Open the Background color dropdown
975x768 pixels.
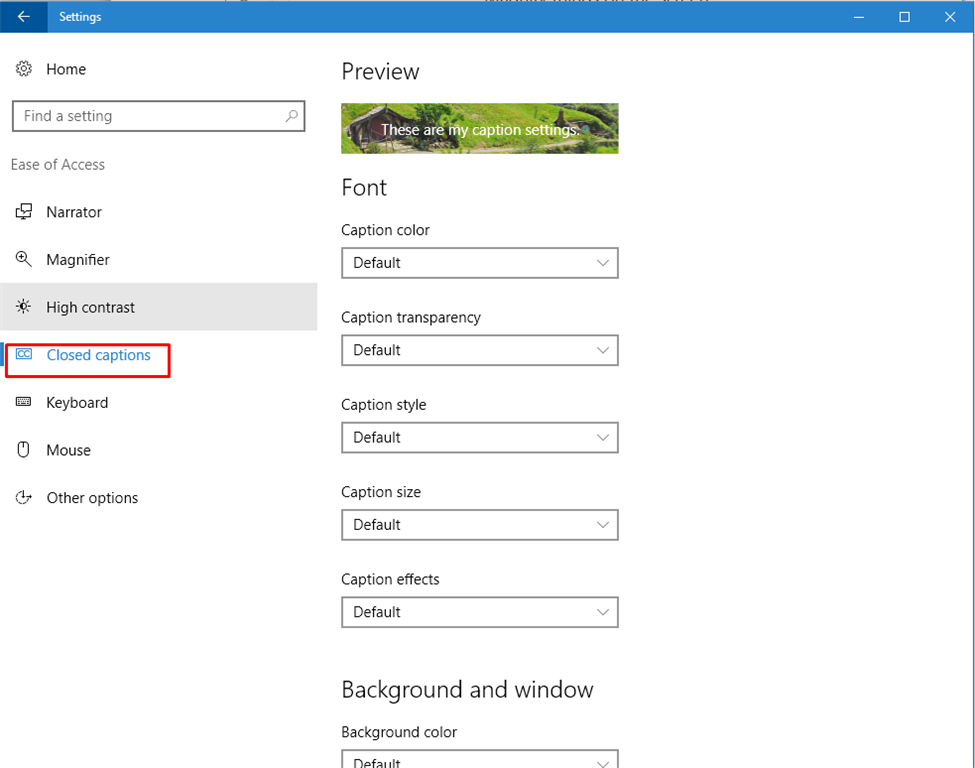(479, 759)
